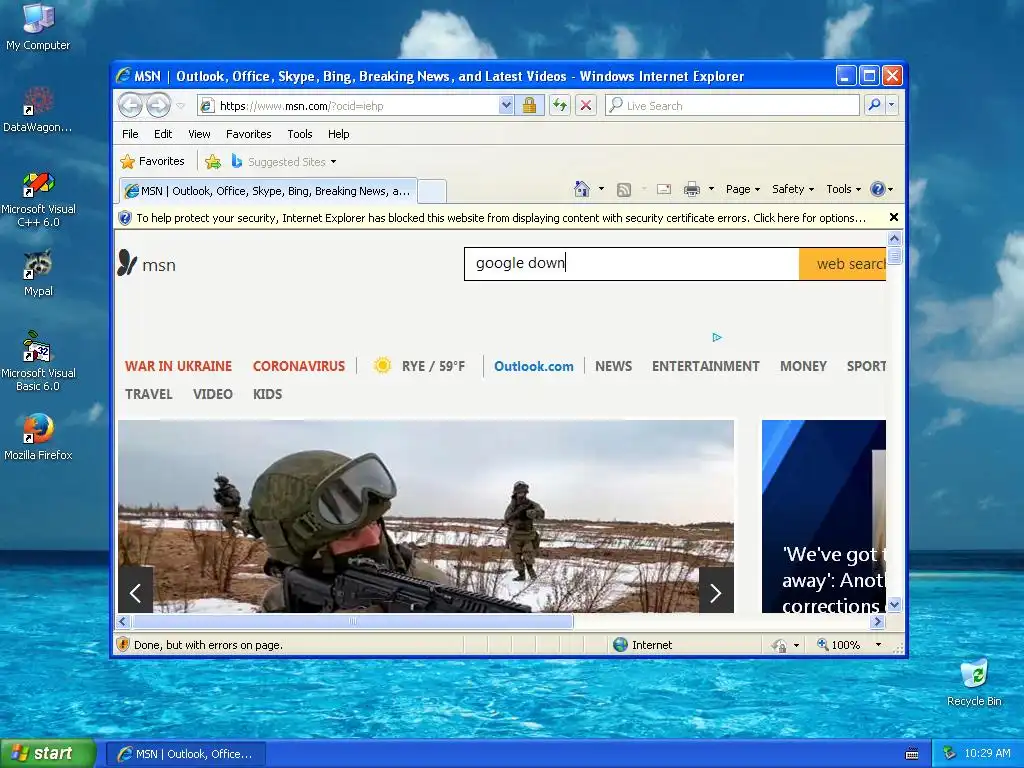The width and height of the screenshot is (1024, 768).
Task: Open the Suggested Sites dropdown
Action: [x=283, y=161]
